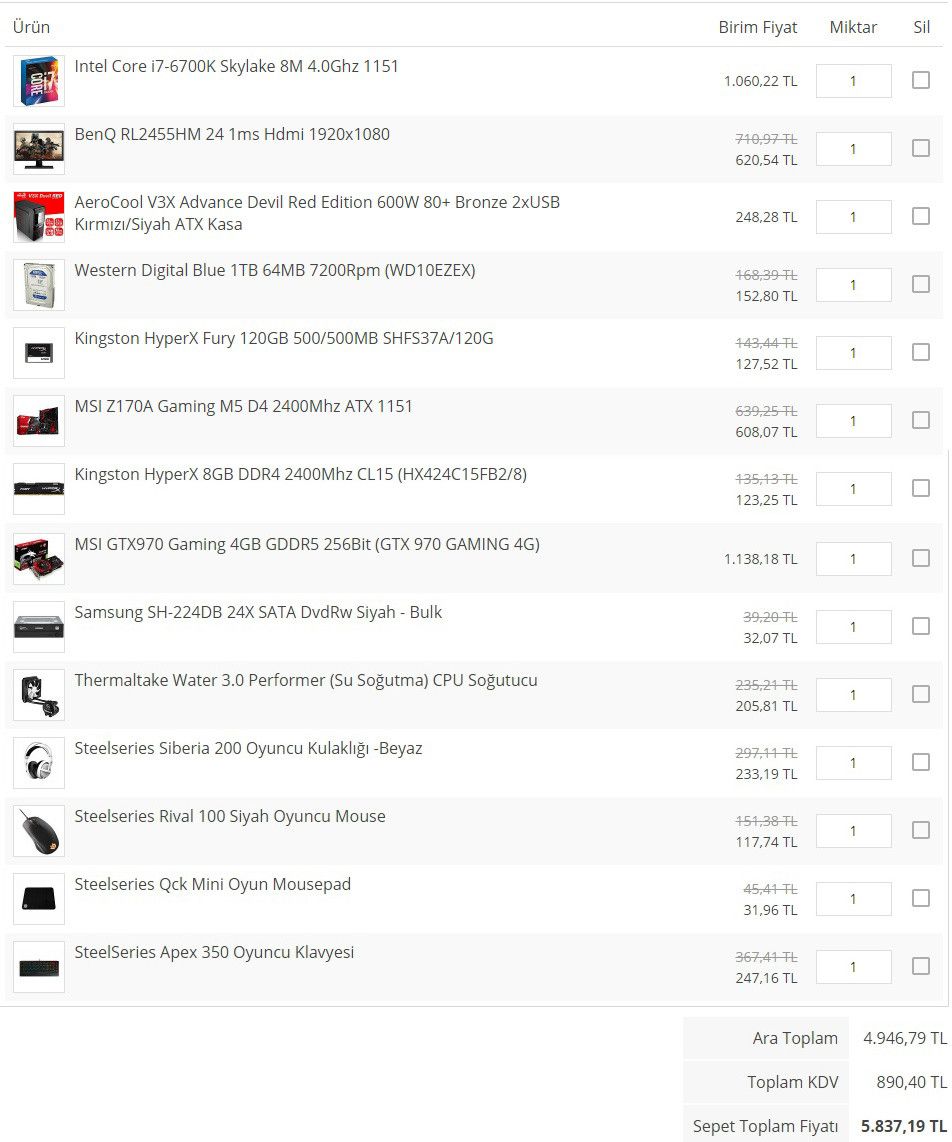This screenshot has width=952, height=1142.
Task: Focus quantity field for AeroCool case
Action: pyautogui.click(x=854, y=217)
